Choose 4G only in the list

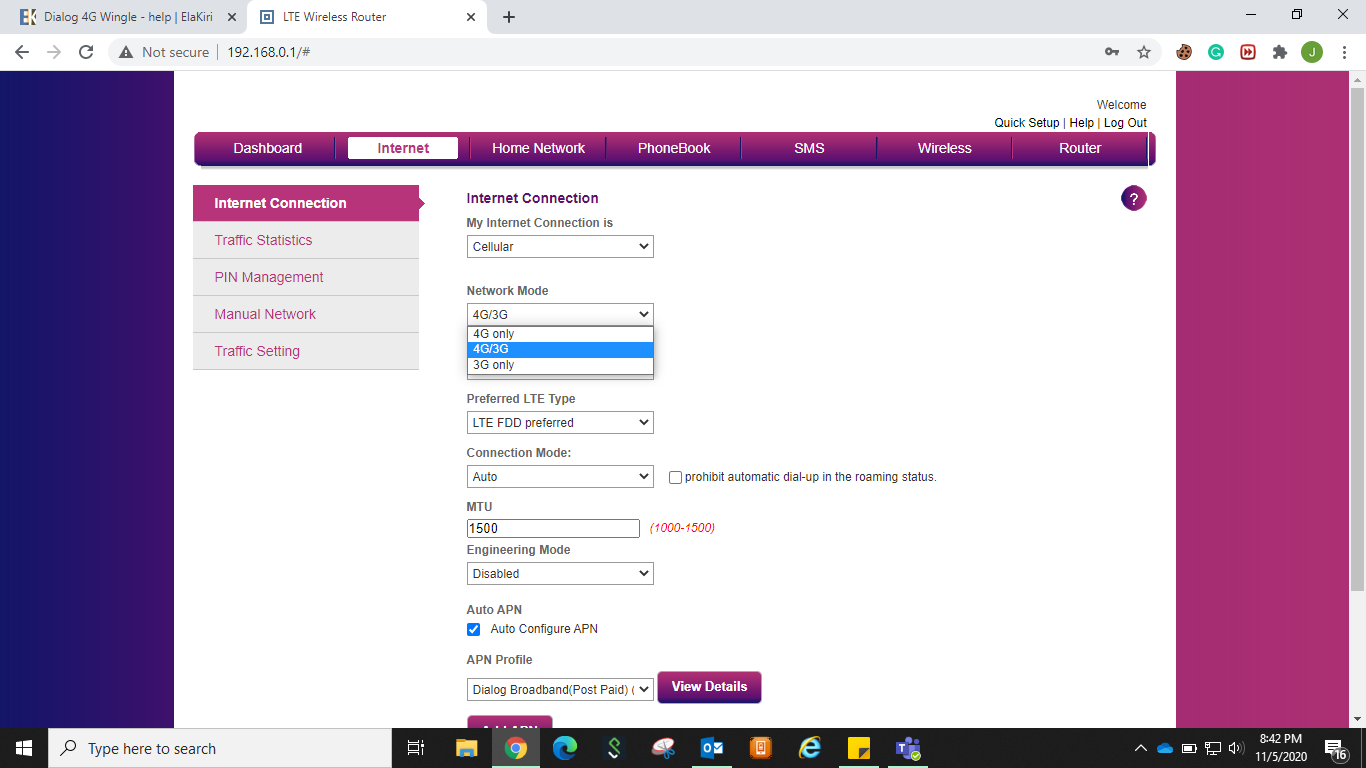tap(560, 334)
